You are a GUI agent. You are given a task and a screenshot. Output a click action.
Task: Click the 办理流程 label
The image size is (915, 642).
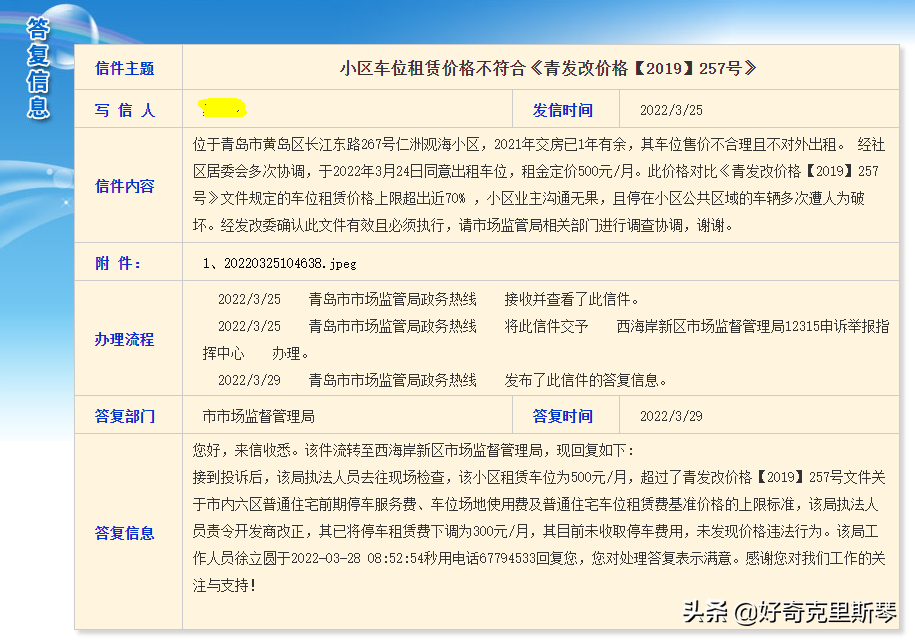(x=124, y=339)
